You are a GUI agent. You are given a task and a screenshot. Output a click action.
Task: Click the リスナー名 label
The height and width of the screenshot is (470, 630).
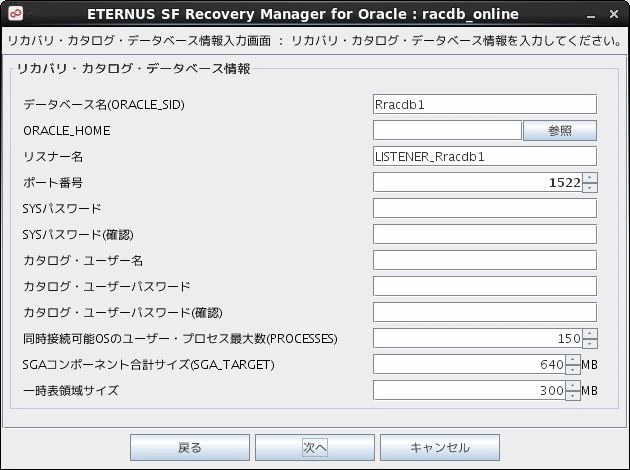click(x=53, y=157)
